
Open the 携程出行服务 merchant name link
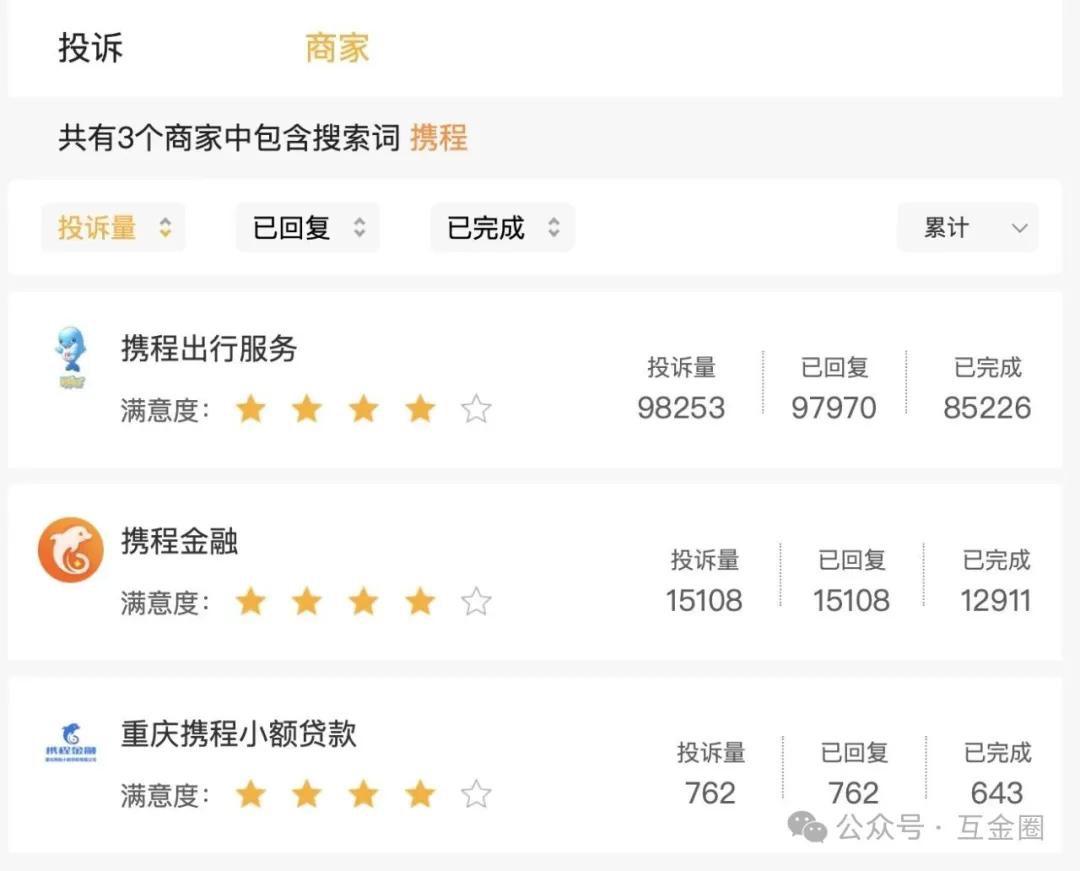[209, 348]
